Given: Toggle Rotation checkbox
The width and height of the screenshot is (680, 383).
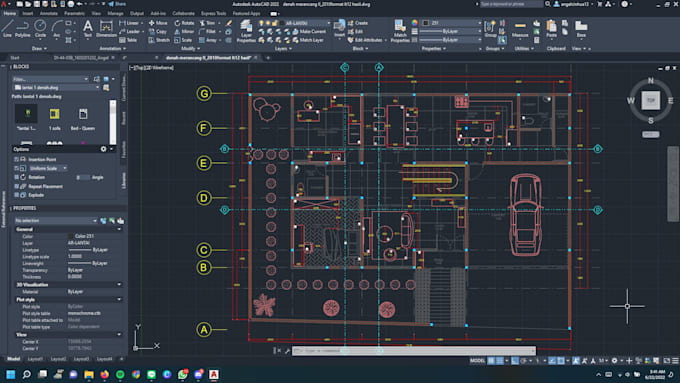Looking at the screenshot, I should point(17,177).
